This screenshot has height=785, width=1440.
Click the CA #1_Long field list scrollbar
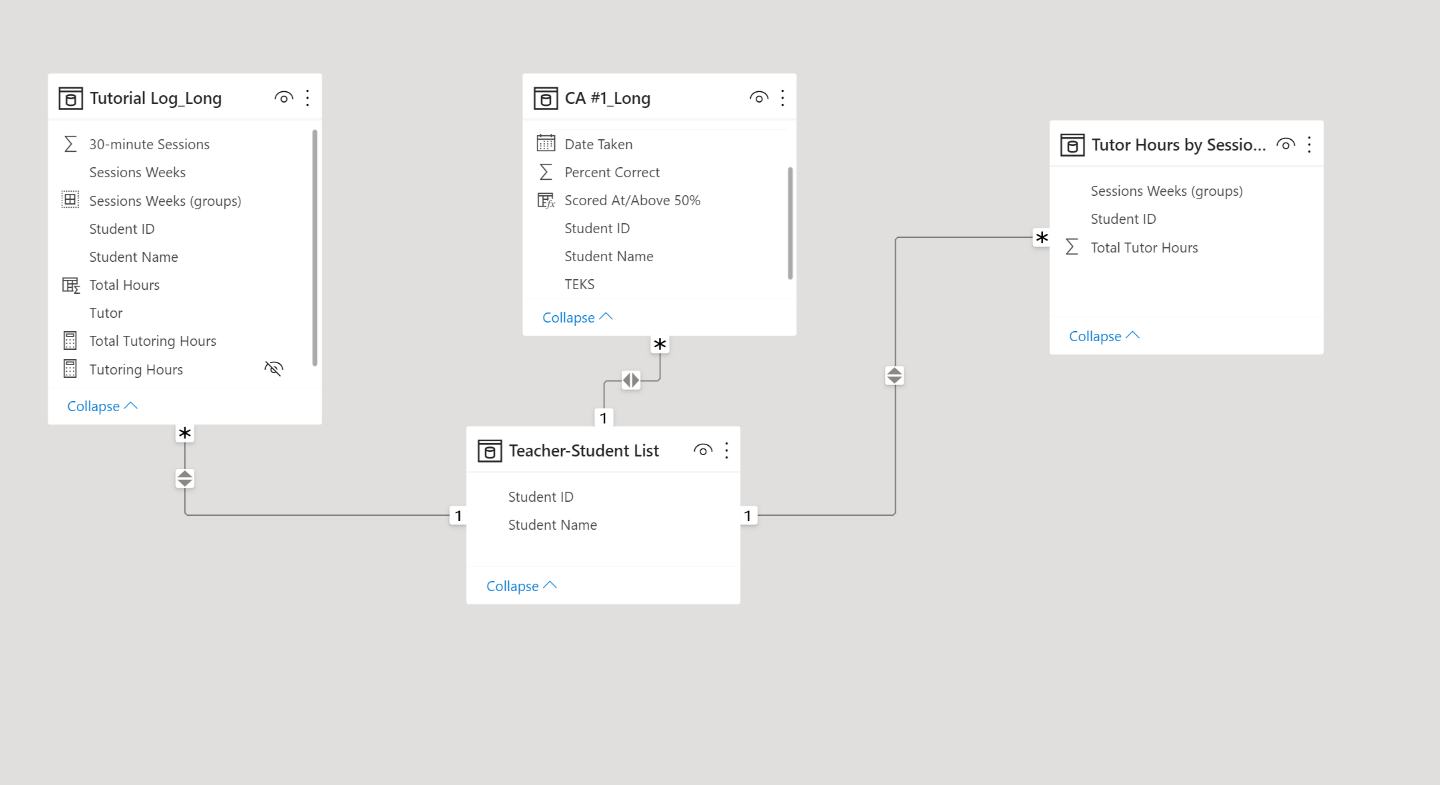point(790,223)
